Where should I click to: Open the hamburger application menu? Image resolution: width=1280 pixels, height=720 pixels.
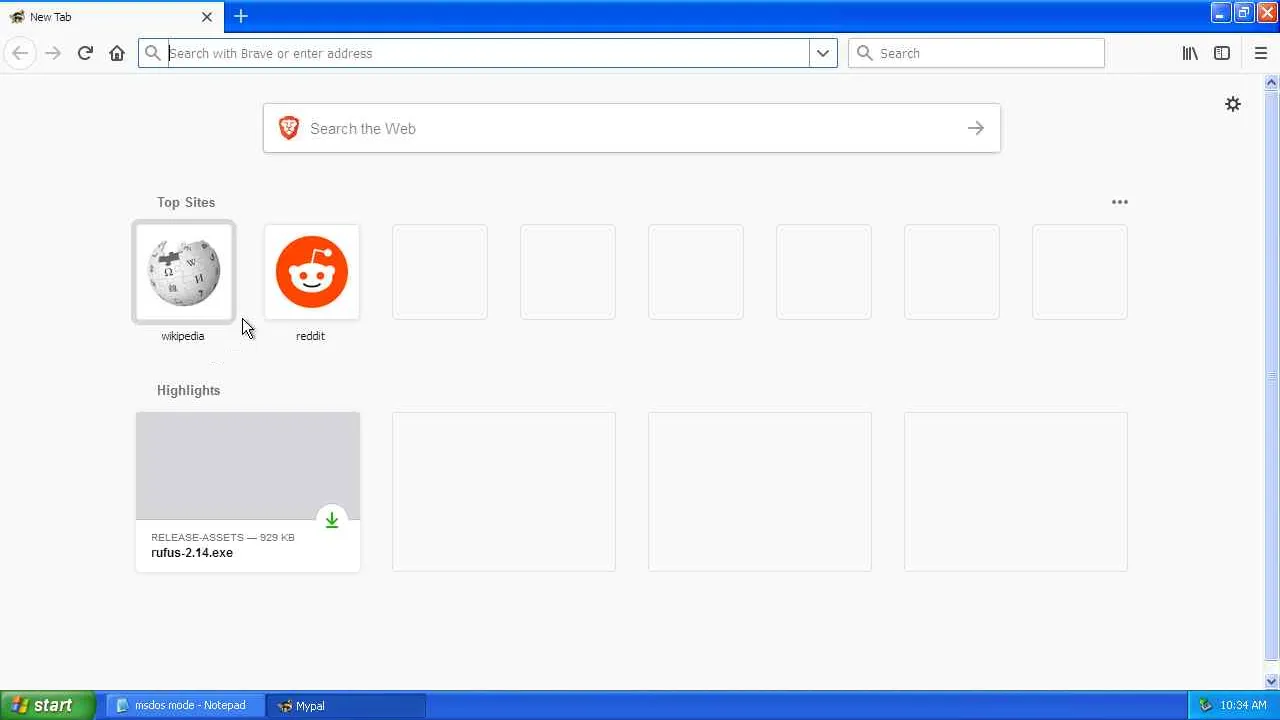(x=1260, y=53)
